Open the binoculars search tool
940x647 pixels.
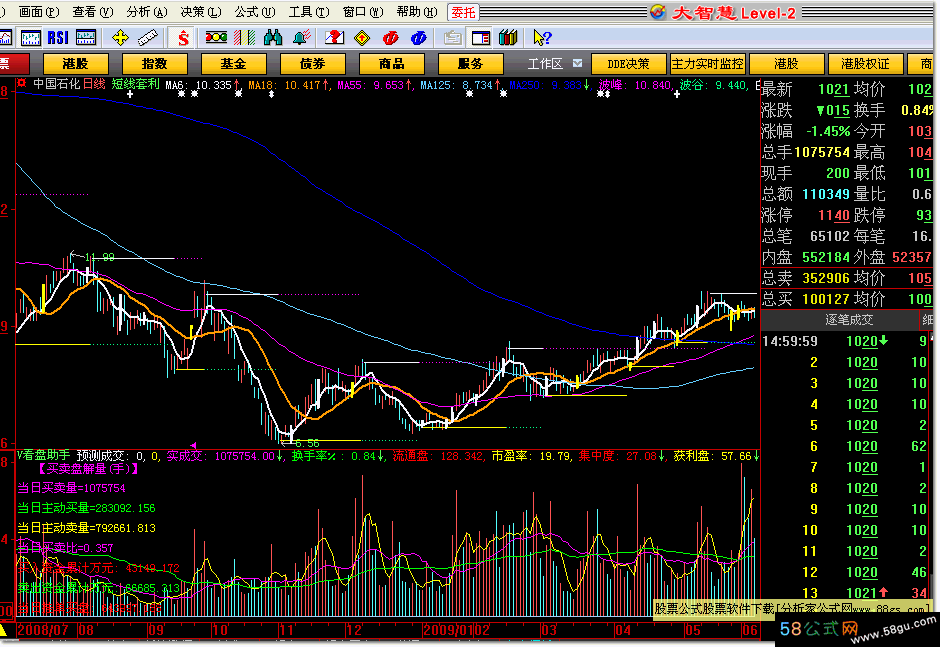coord(273,38)
